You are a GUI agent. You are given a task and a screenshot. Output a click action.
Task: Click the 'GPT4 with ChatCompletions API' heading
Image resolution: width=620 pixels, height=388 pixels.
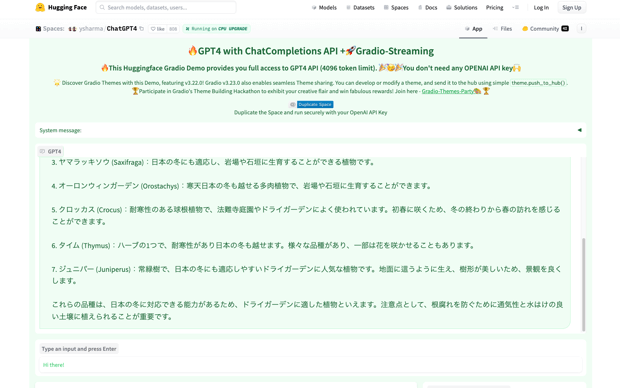311,51
